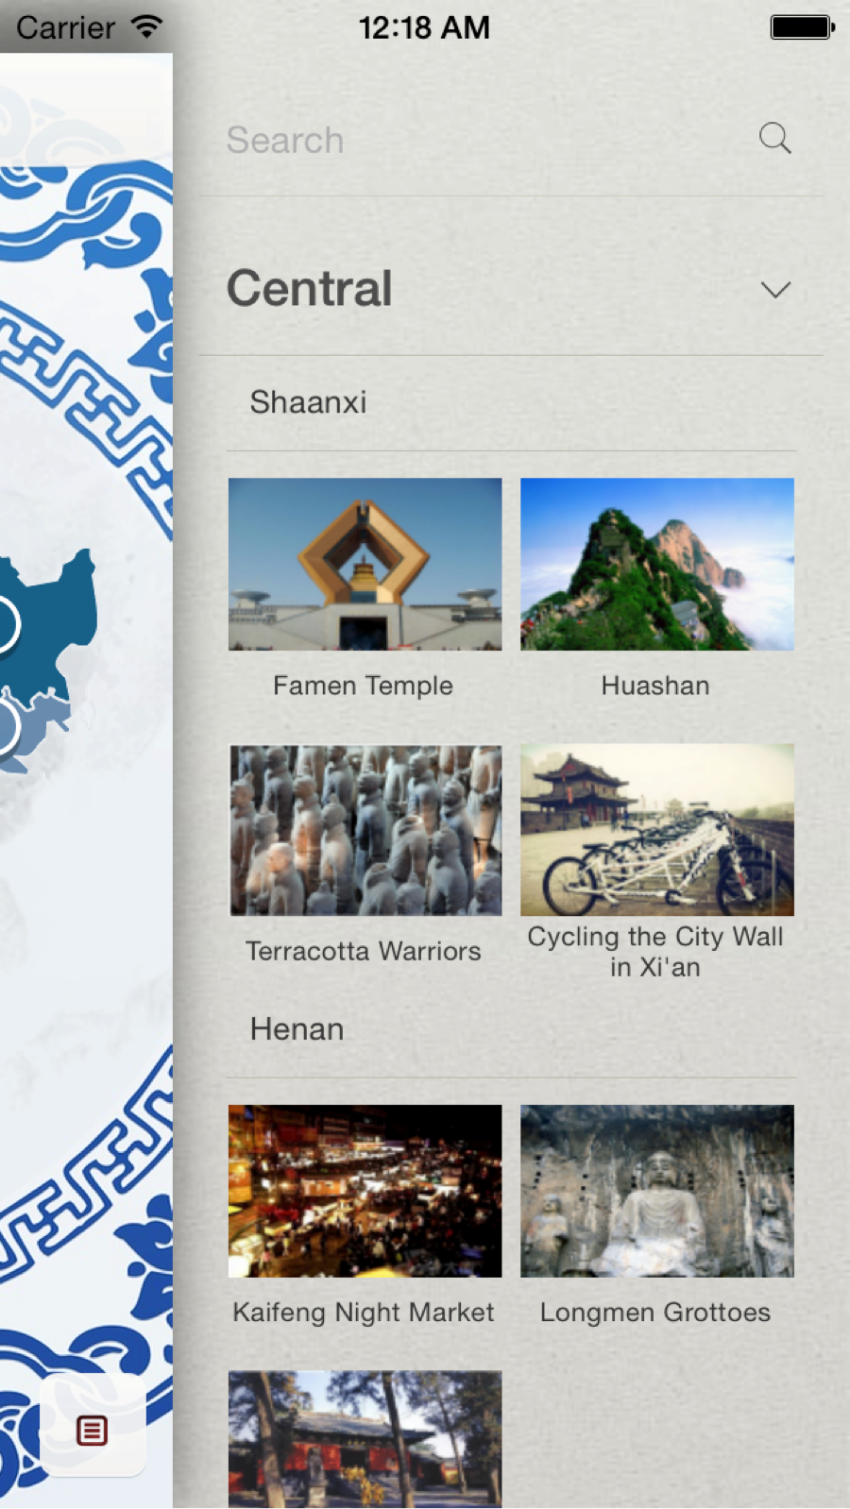Tap the Kaifeng Night Market label
850x1509 pixels.
click(363, 1312)
